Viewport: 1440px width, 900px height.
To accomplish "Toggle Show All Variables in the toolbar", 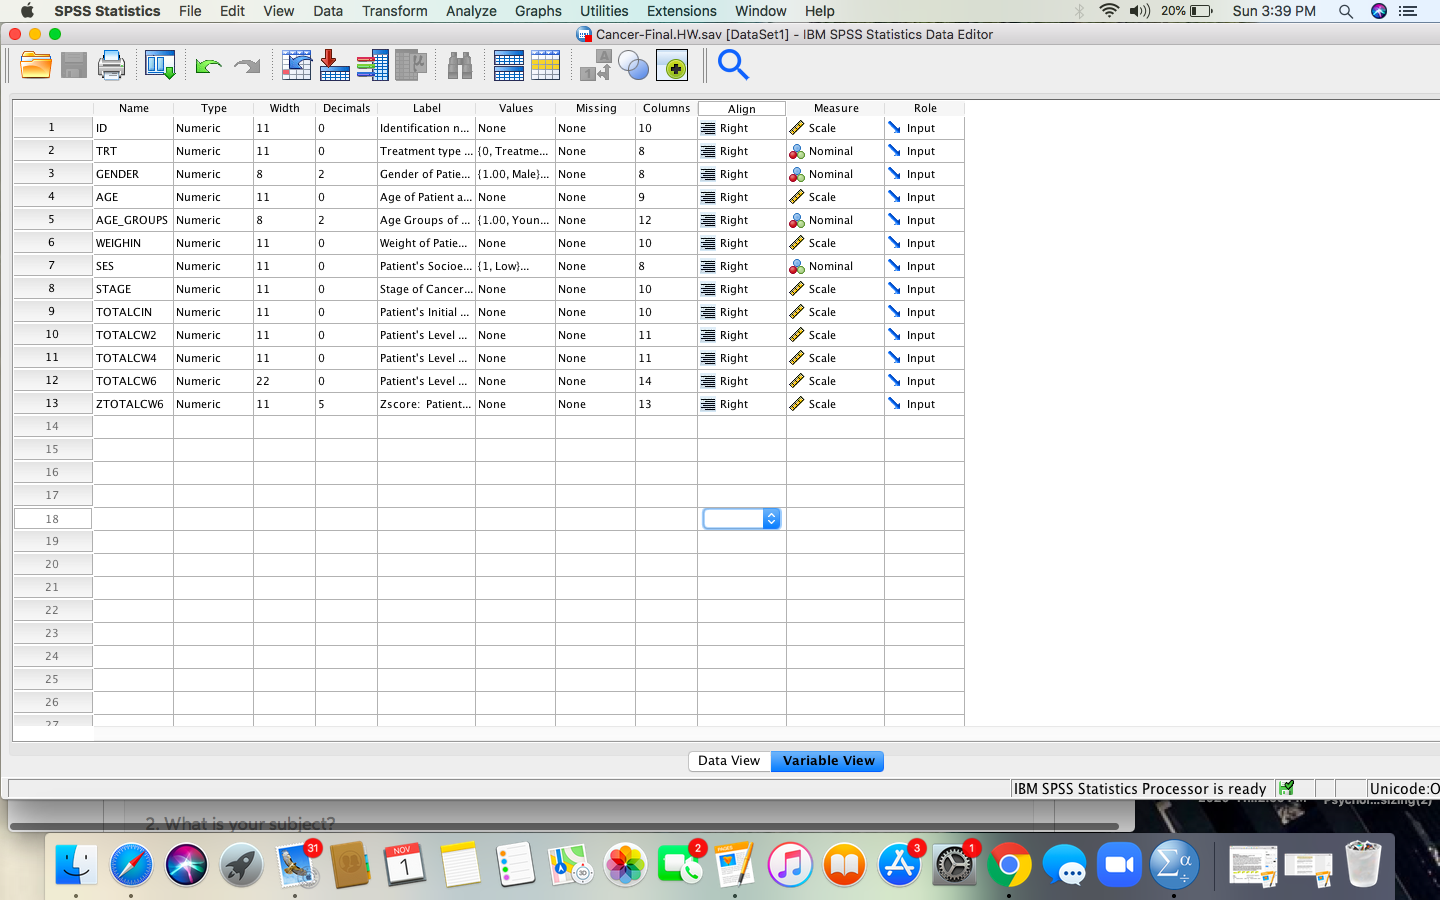I will (x=673, y=65).
